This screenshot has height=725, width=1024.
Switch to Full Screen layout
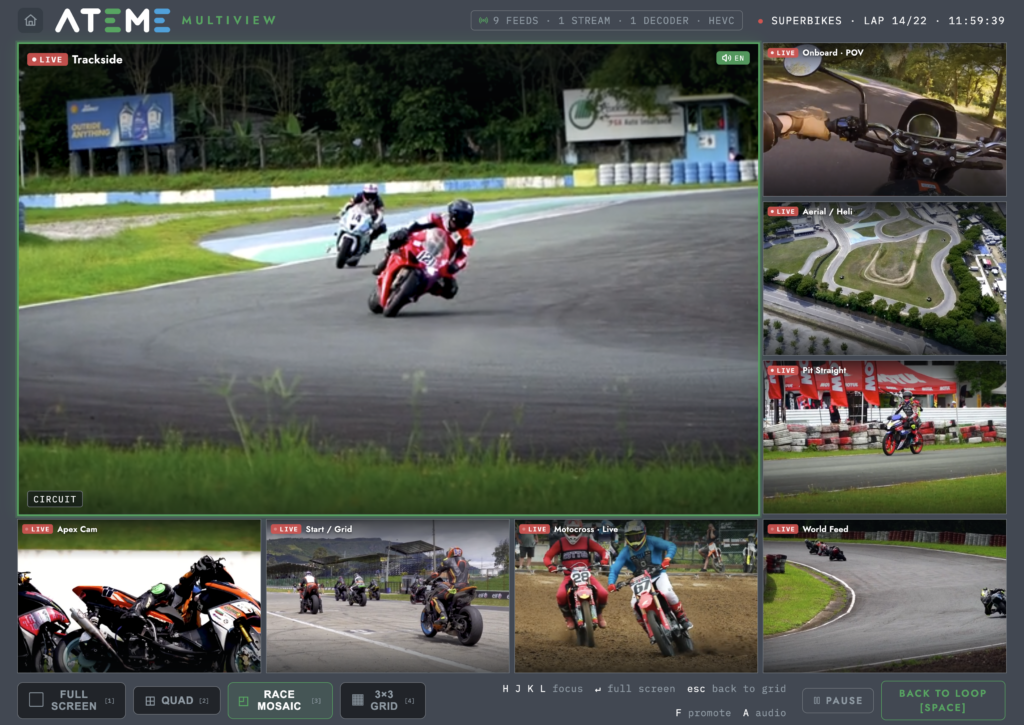pos(71,700)
